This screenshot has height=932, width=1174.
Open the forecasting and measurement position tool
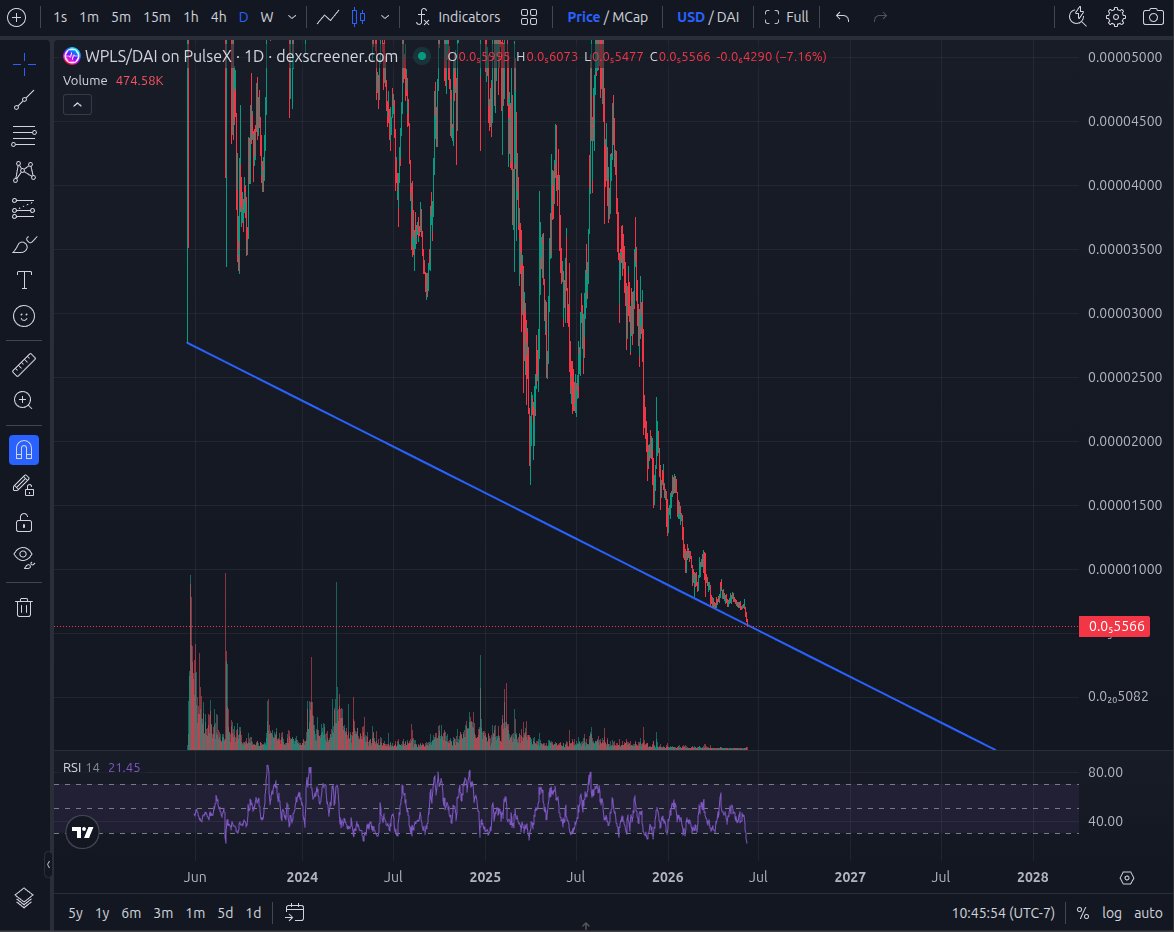[x=24, y=208]
